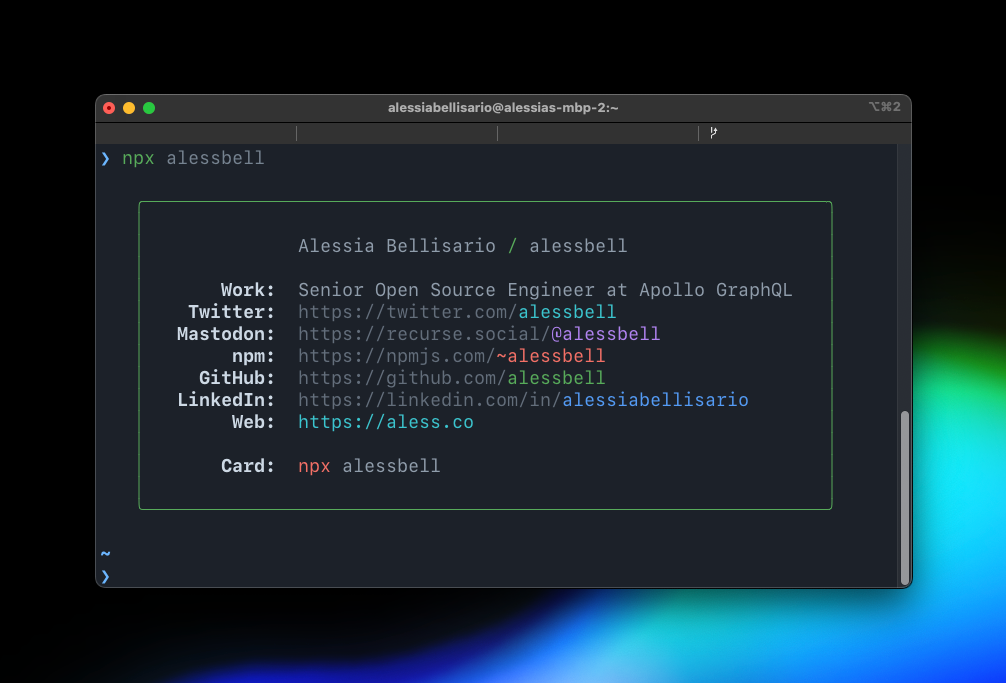Click the empty prompt chevron at the bottom
This screenshot has height=683, width=1006.
(x=105, y=577)
